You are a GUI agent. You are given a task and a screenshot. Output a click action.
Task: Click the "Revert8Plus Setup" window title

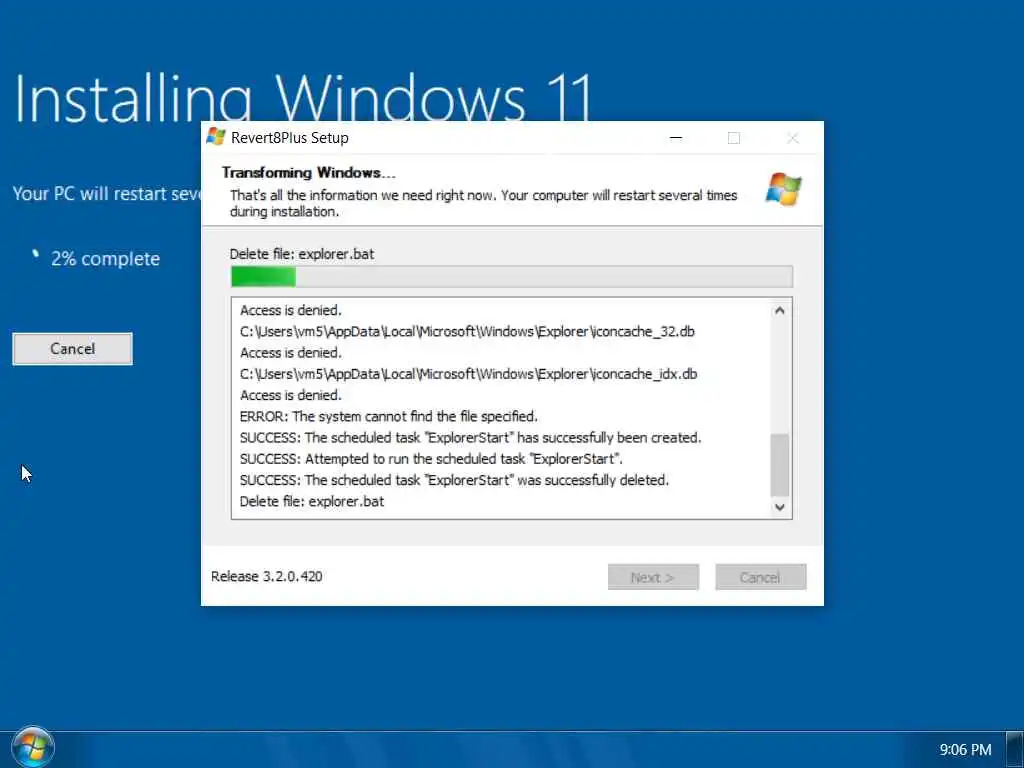click(290, 138)
